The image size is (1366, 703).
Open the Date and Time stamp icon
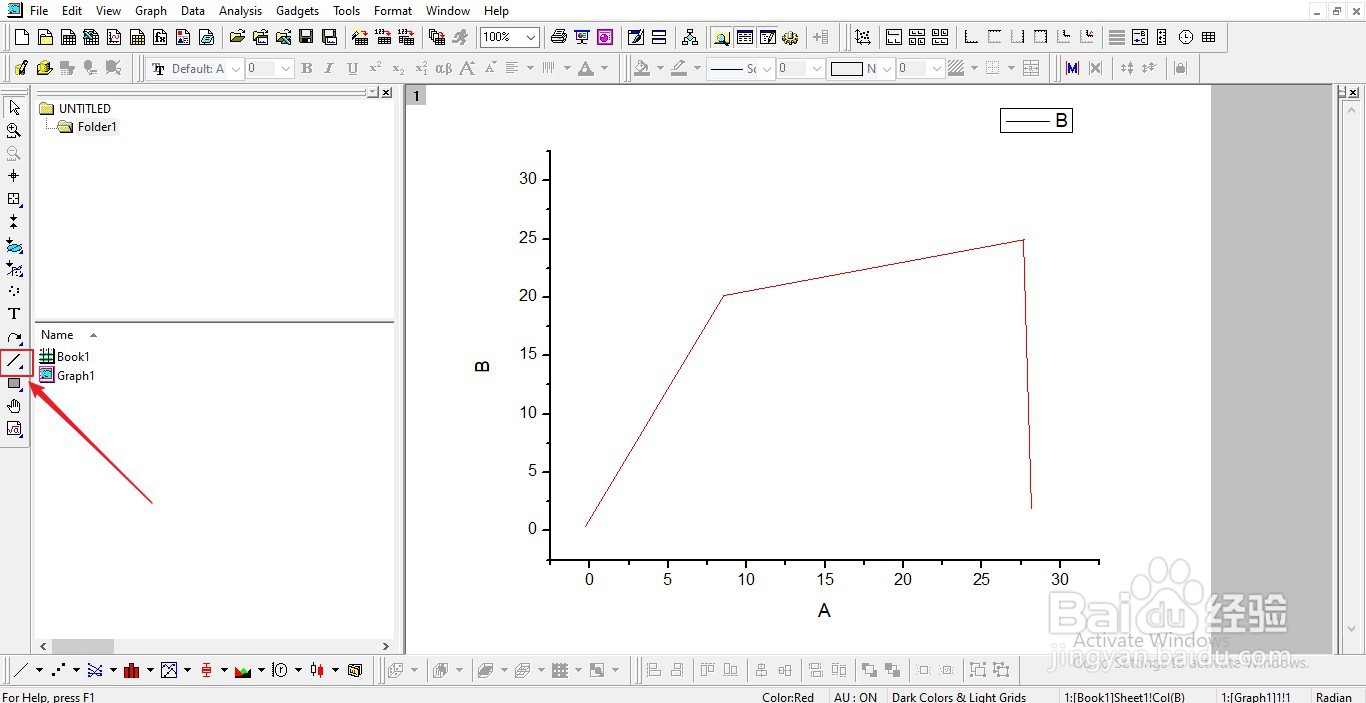(1186, 38)
